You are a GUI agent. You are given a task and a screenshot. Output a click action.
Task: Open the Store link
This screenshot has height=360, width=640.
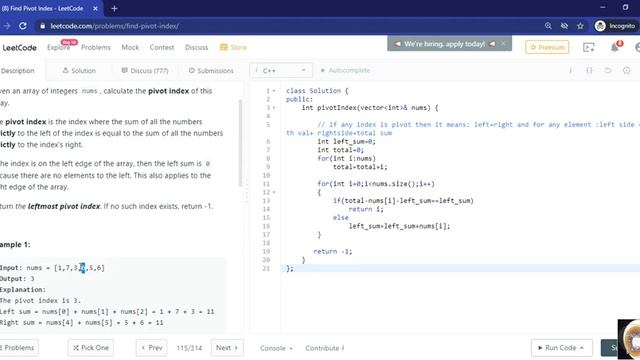(233, 47)
